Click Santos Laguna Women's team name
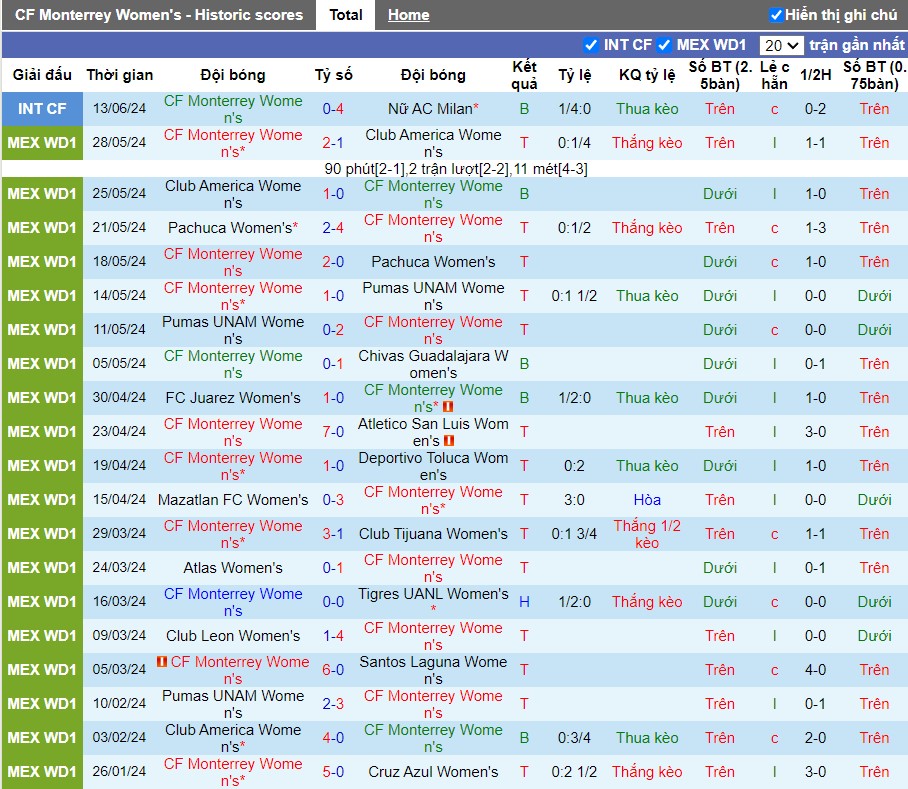Screen dimensions: 908x789 click(433, 670)
